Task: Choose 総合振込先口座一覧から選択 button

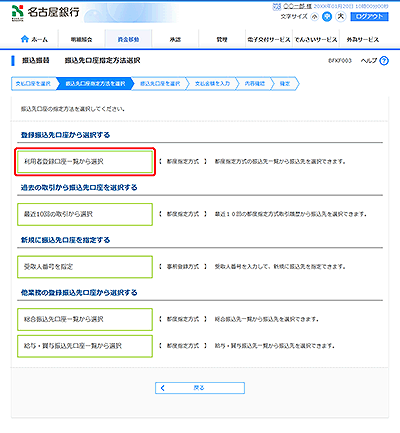Action: click(85, 319)
